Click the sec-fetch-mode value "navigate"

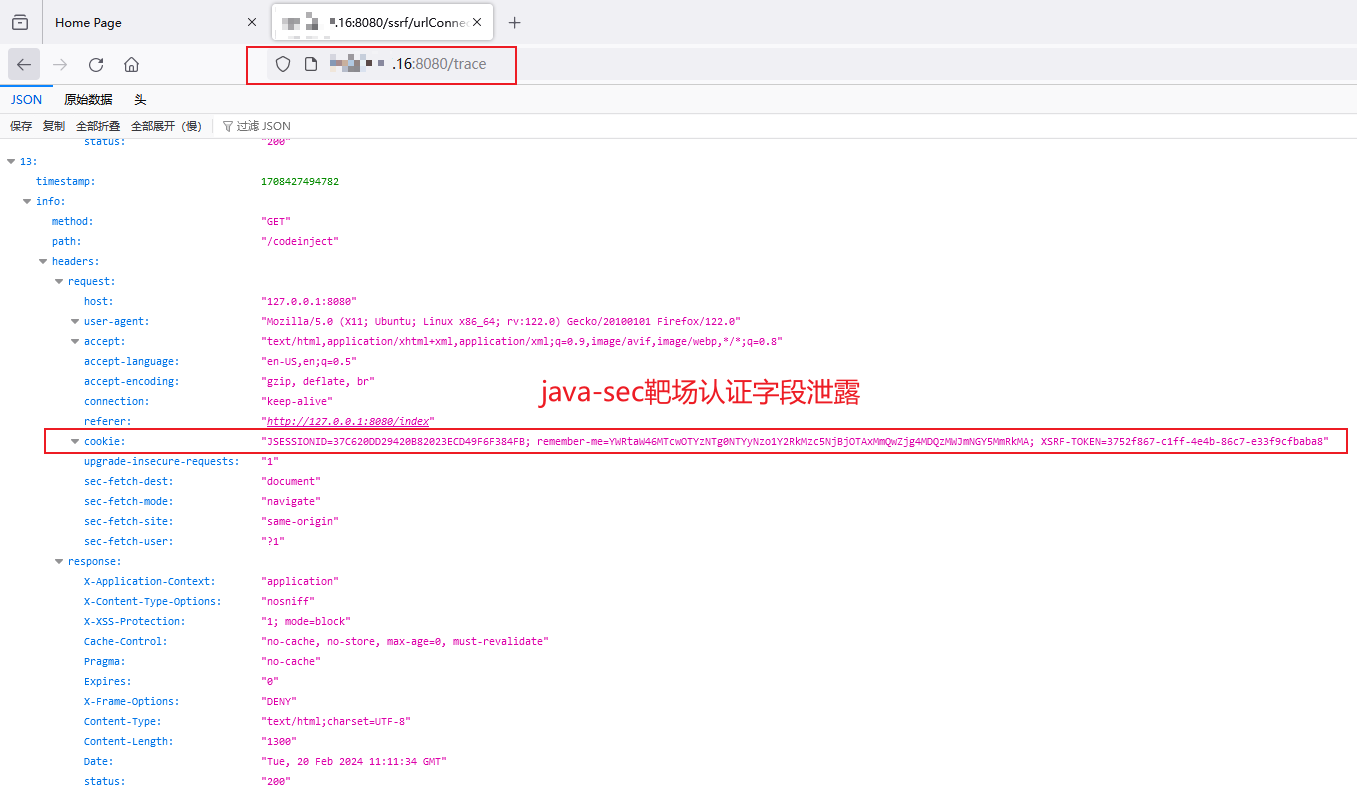(x=290, y=501)
